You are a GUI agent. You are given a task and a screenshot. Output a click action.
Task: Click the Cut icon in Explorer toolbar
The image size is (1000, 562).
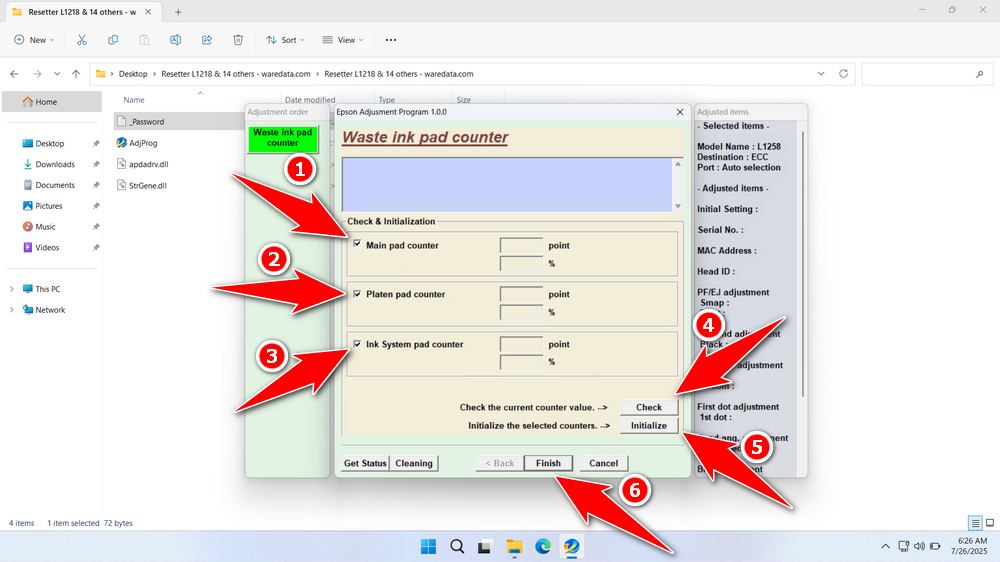point(82,40)
